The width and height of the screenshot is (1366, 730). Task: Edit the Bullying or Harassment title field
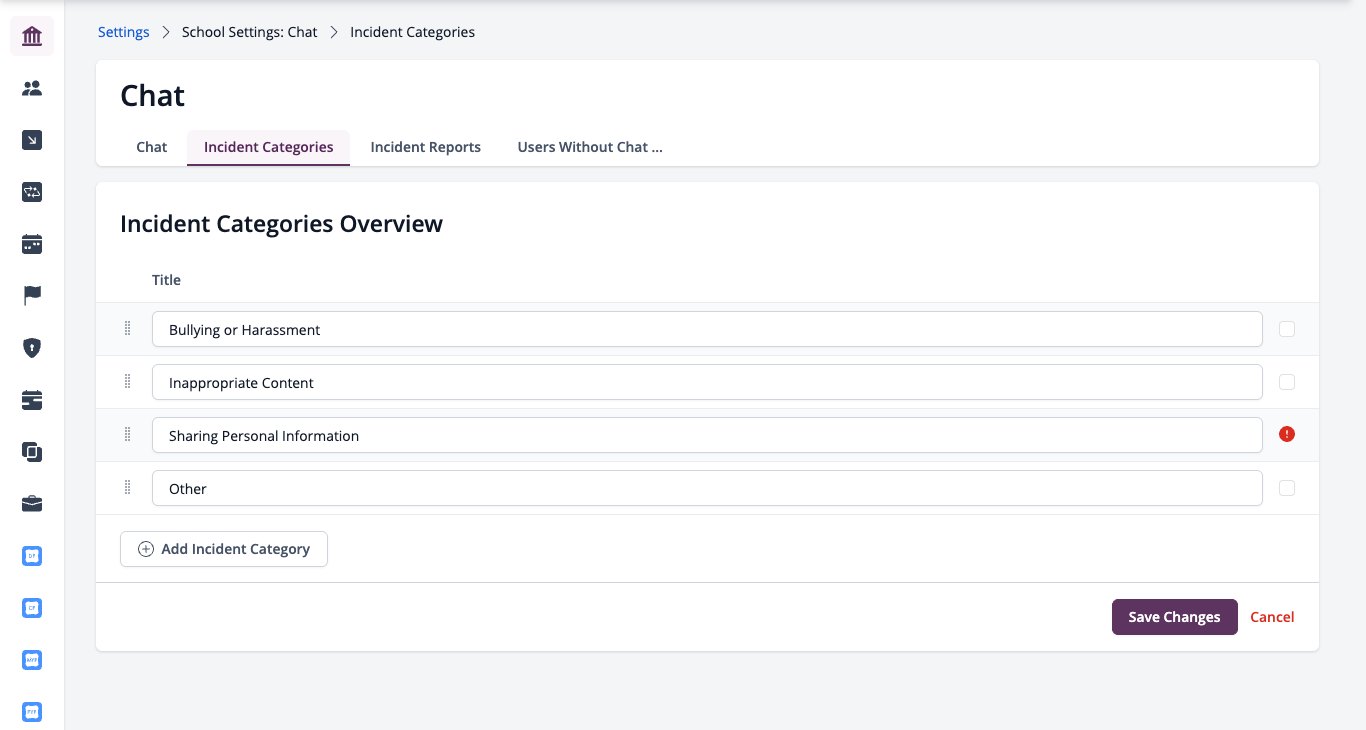(x=707, y=329)
